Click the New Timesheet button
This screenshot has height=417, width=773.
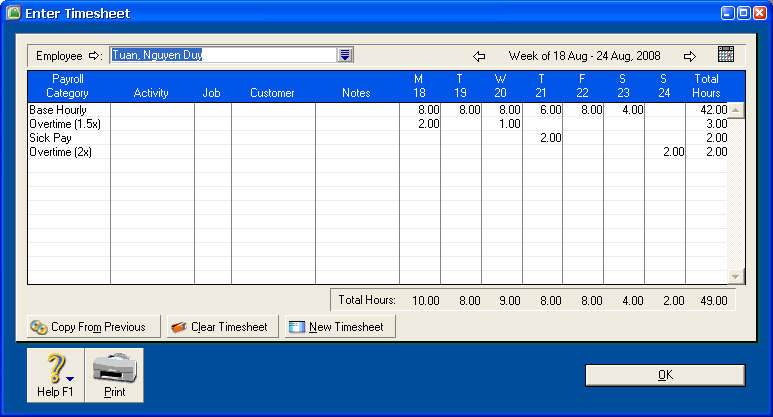(340, 327)
